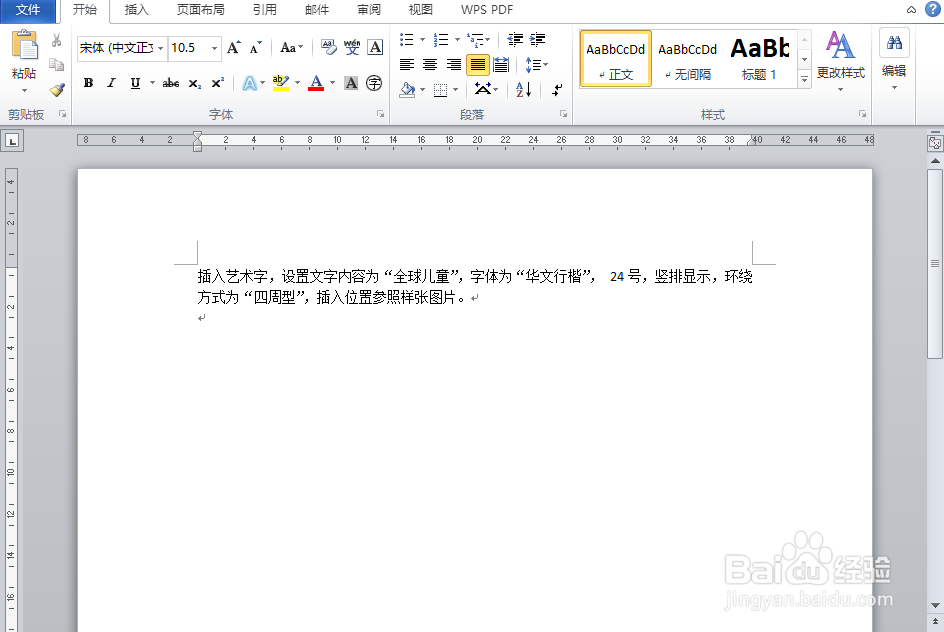Apply the 标题 1 style

coord(759,57)
